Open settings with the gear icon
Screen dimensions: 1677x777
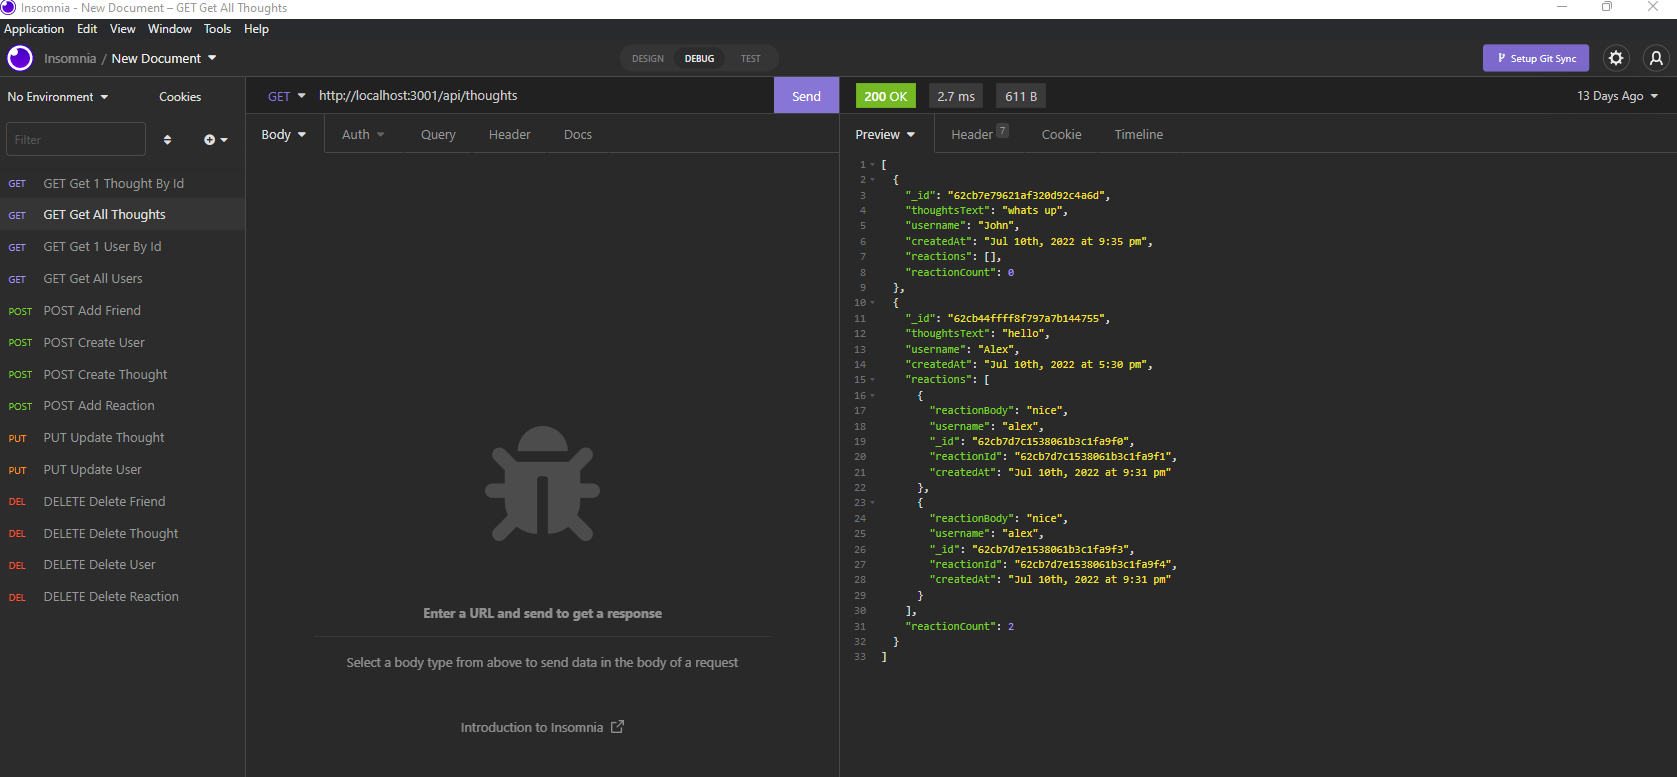click(1615, 58)
